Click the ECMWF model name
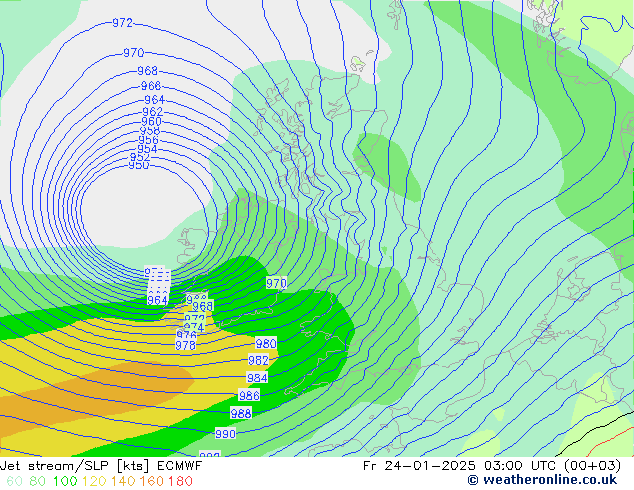This screenshot has height=490, width=634. point(179,466)
